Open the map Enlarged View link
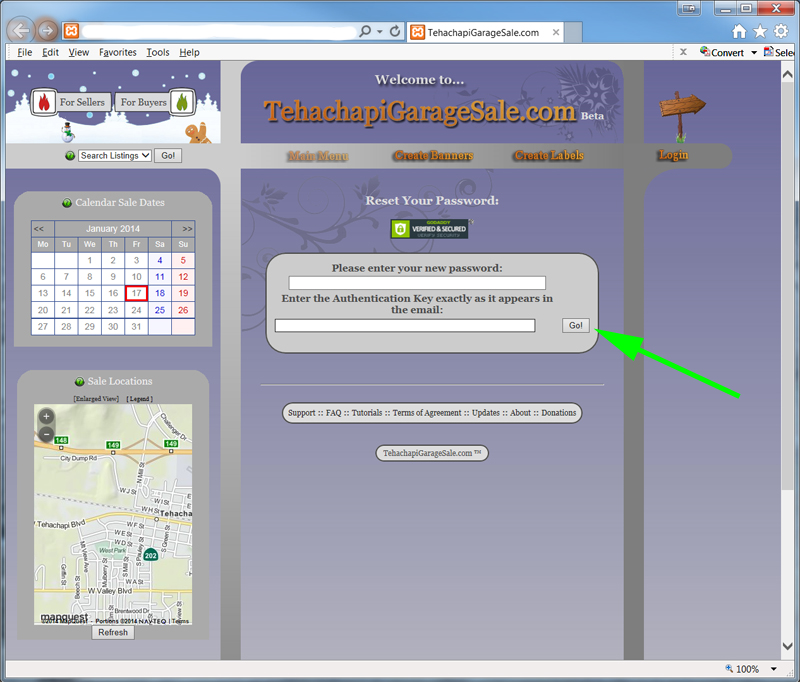 click(96, 398)
